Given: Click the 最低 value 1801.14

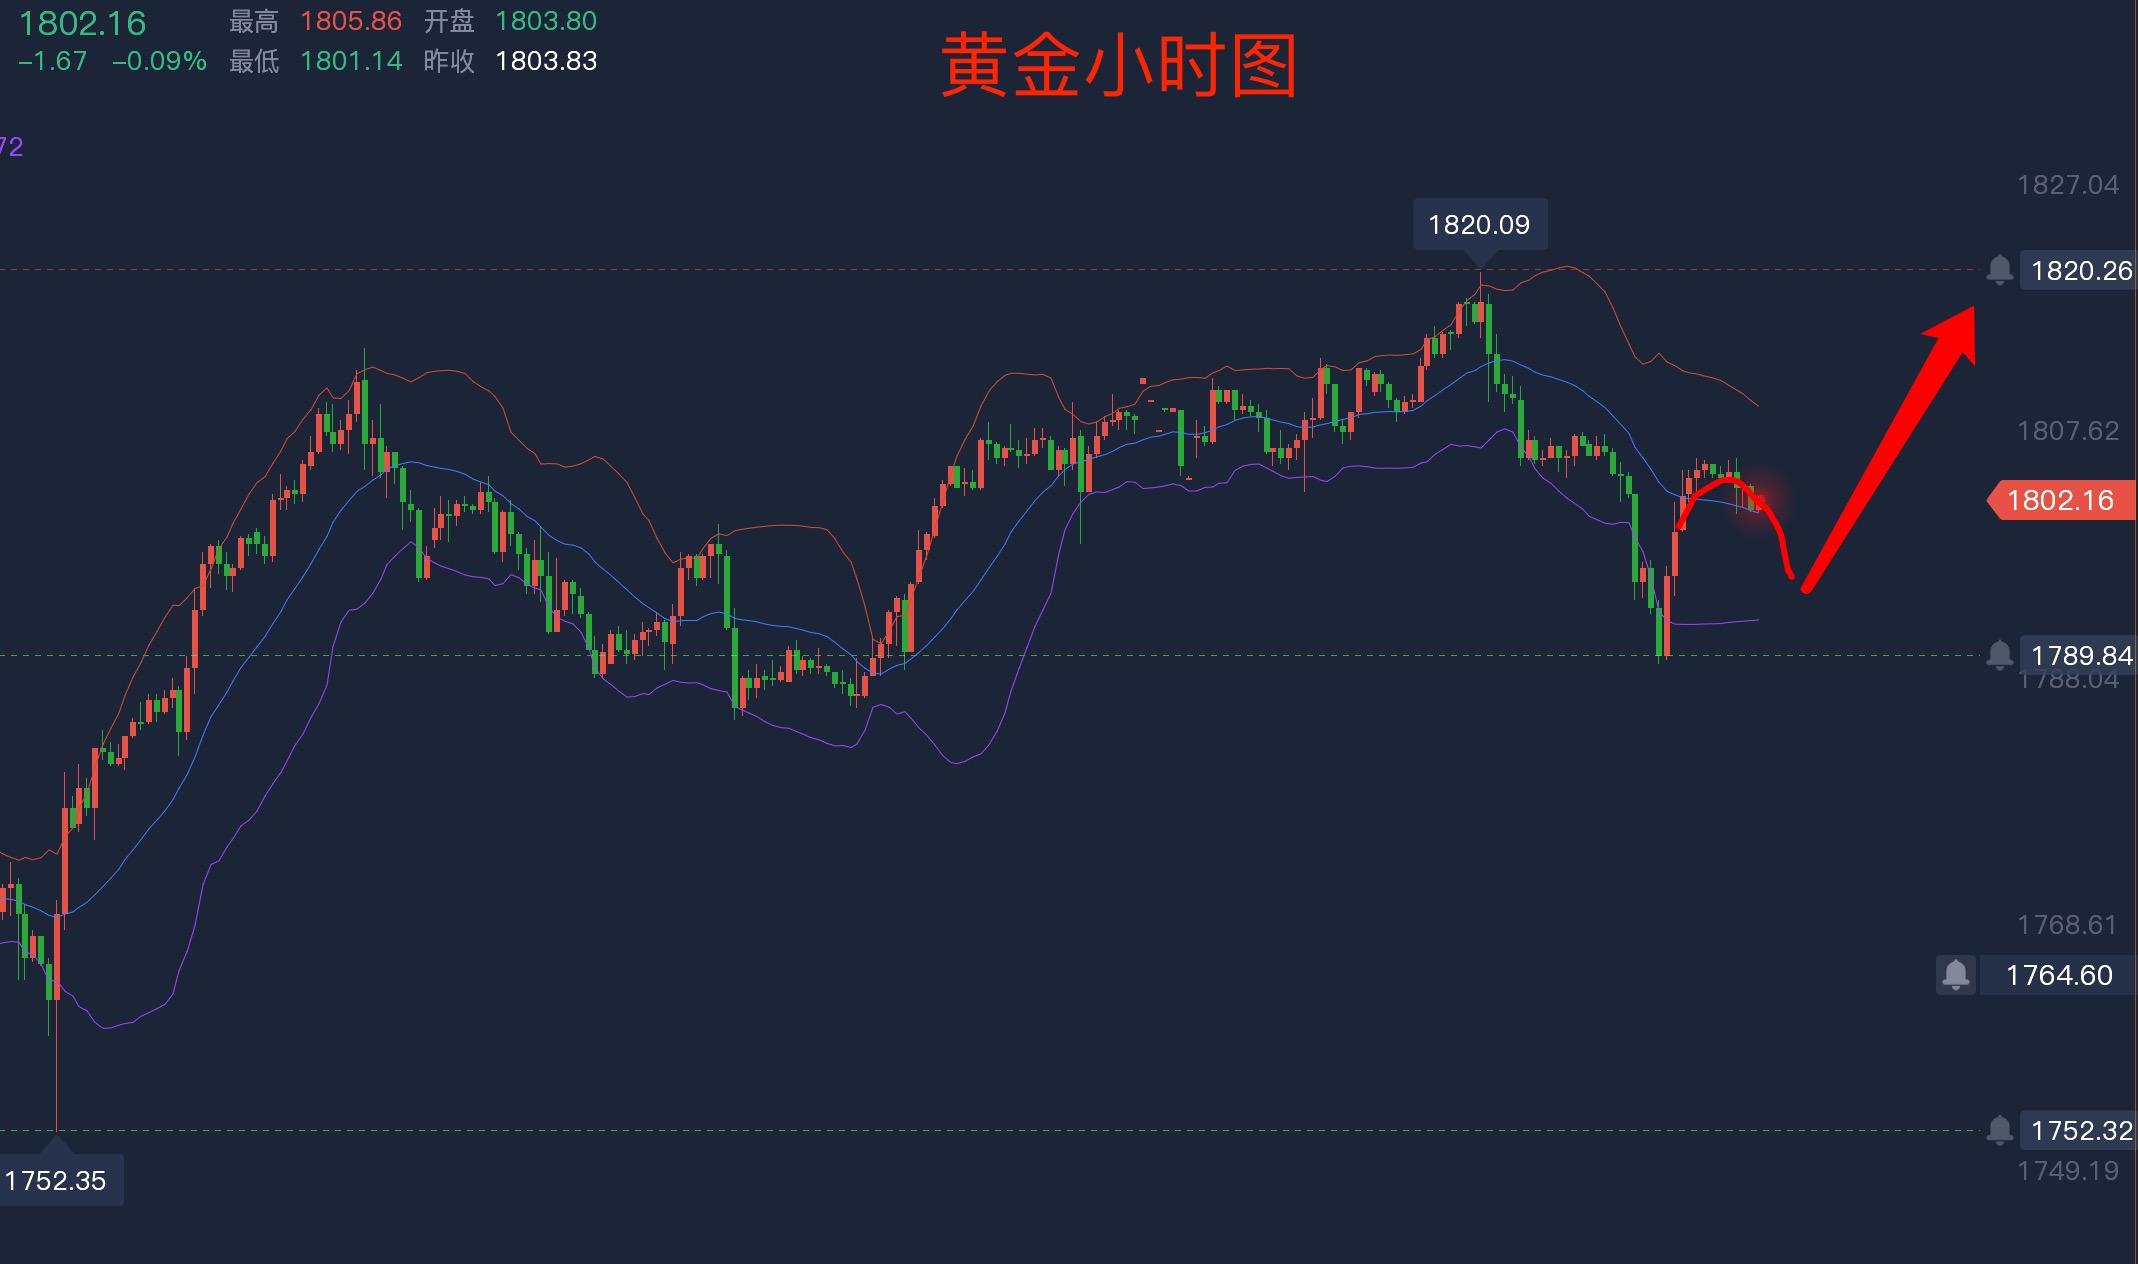Looking at the screenshot, I should point(351,61).
